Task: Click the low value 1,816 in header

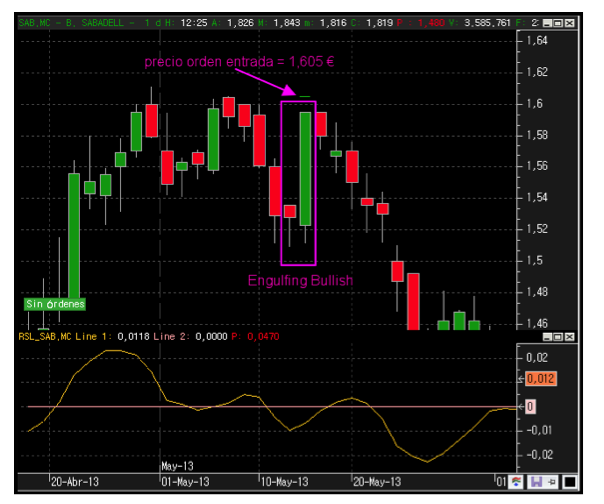Action: tap(333, 23)
